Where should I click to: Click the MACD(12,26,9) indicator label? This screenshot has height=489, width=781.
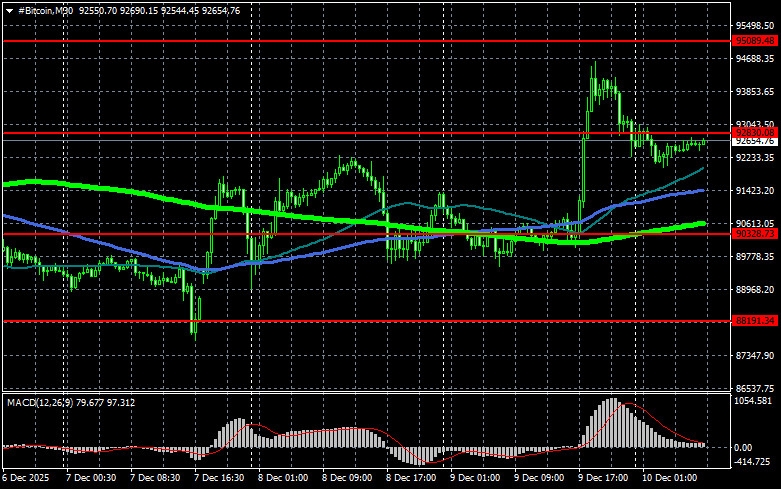point(40,402)
